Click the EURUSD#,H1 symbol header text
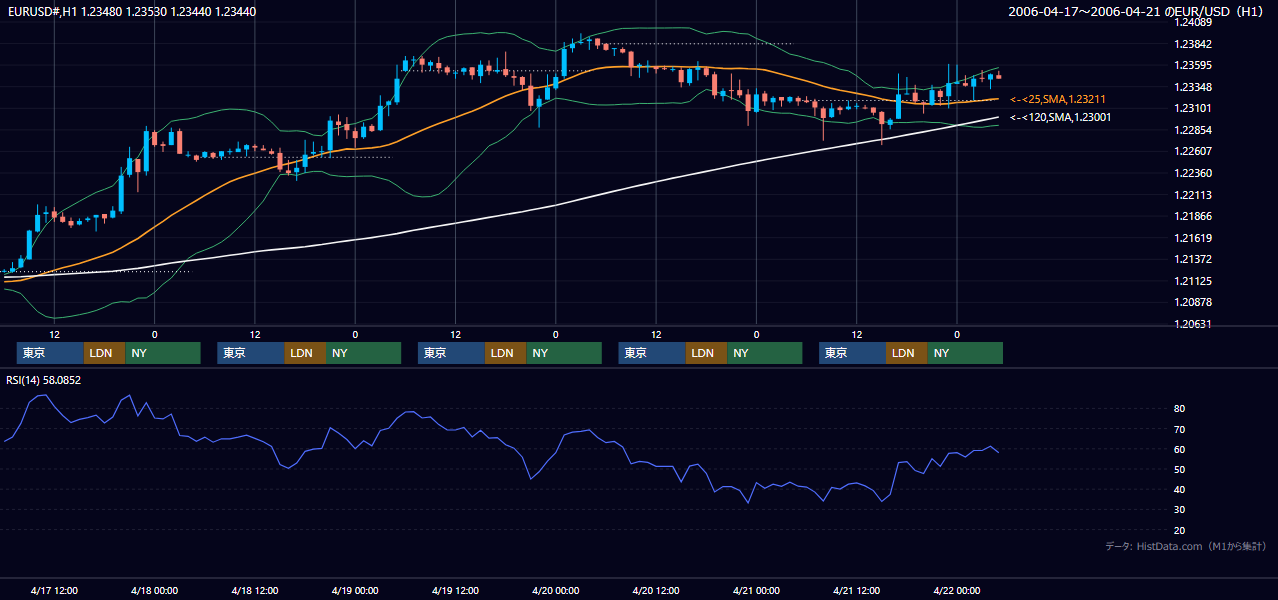 coord(40,12)
